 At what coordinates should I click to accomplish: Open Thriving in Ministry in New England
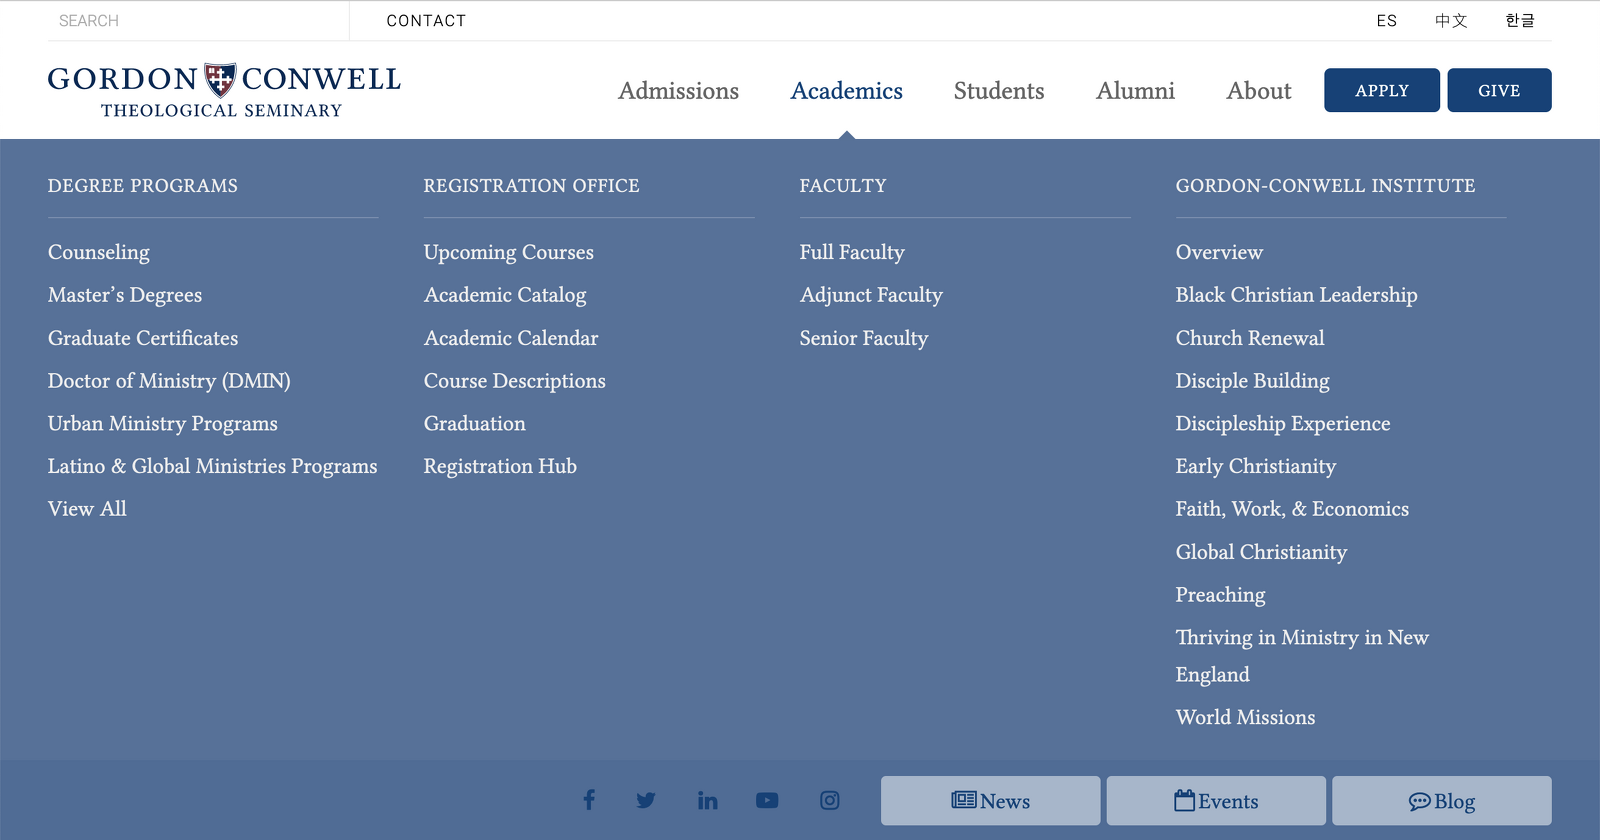click(1302, 655)
